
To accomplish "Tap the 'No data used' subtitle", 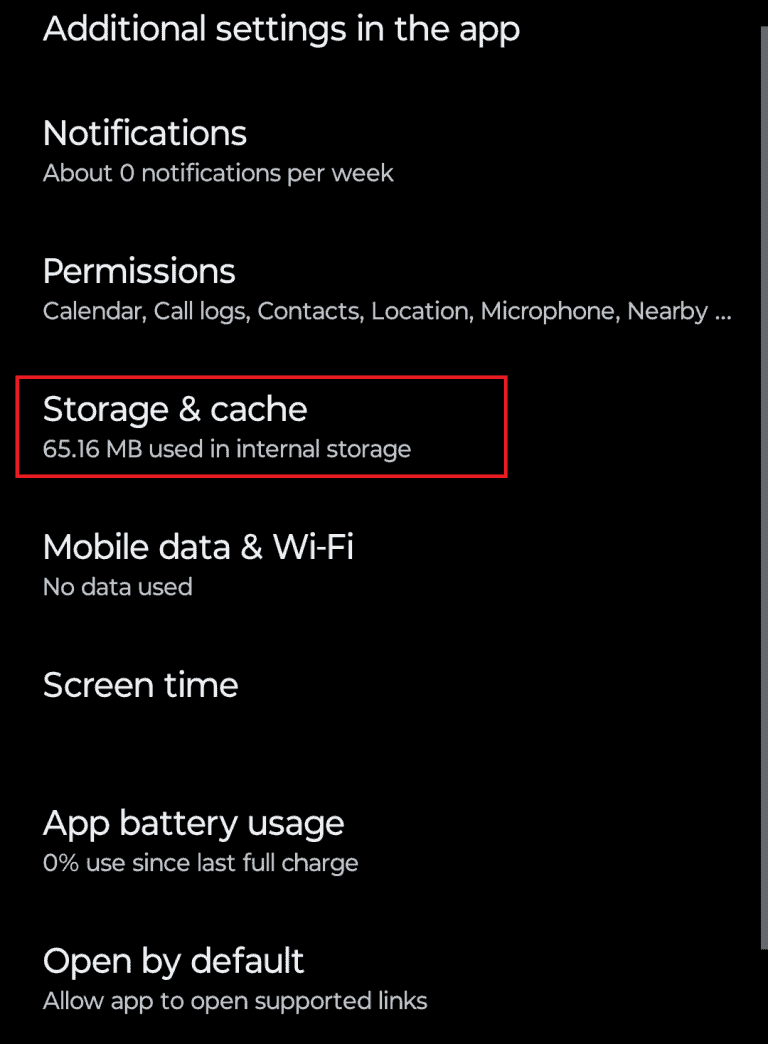I will click(117, 587).
